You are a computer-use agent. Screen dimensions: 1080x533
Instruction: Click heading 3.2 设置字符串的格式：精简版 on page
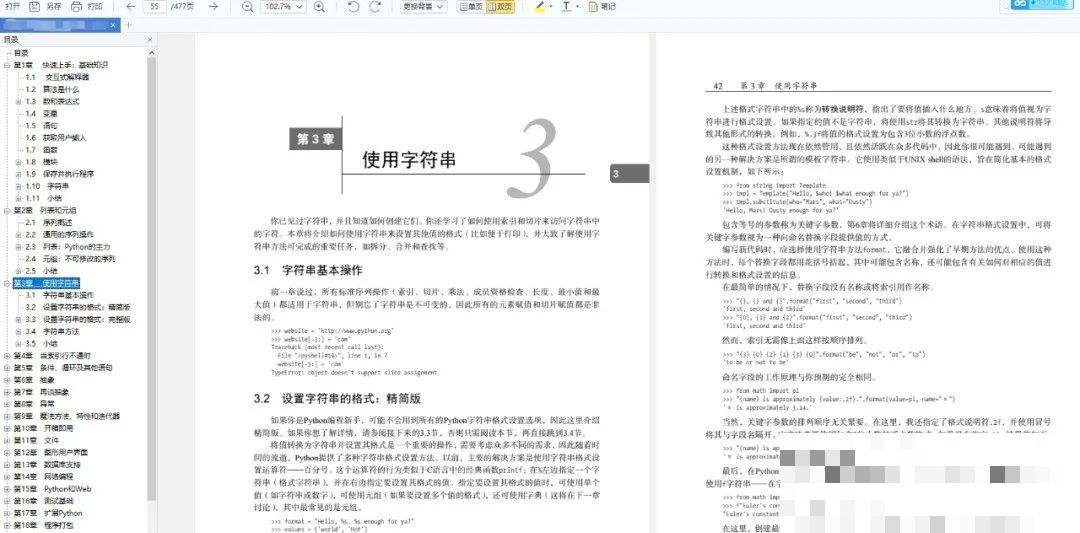pos(337,399)
